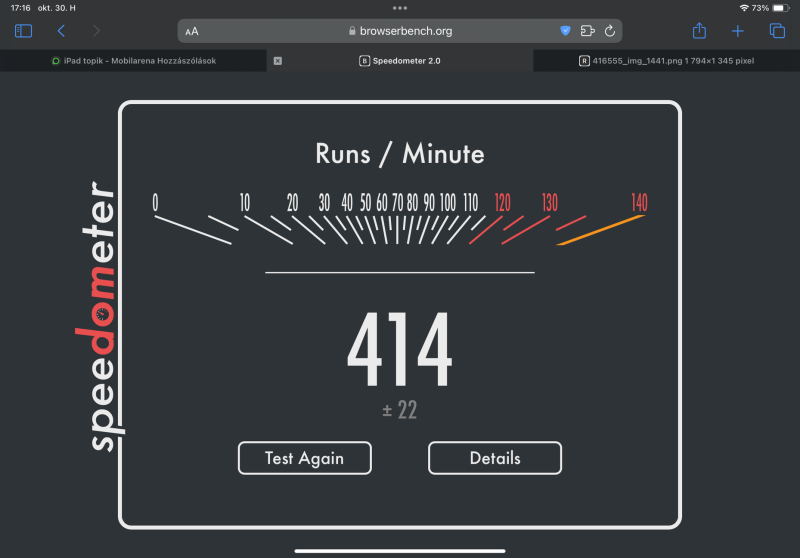Viewport: 800px width, 558px height.
Task: Click the 140 gauge label
Action: (639, 202)
